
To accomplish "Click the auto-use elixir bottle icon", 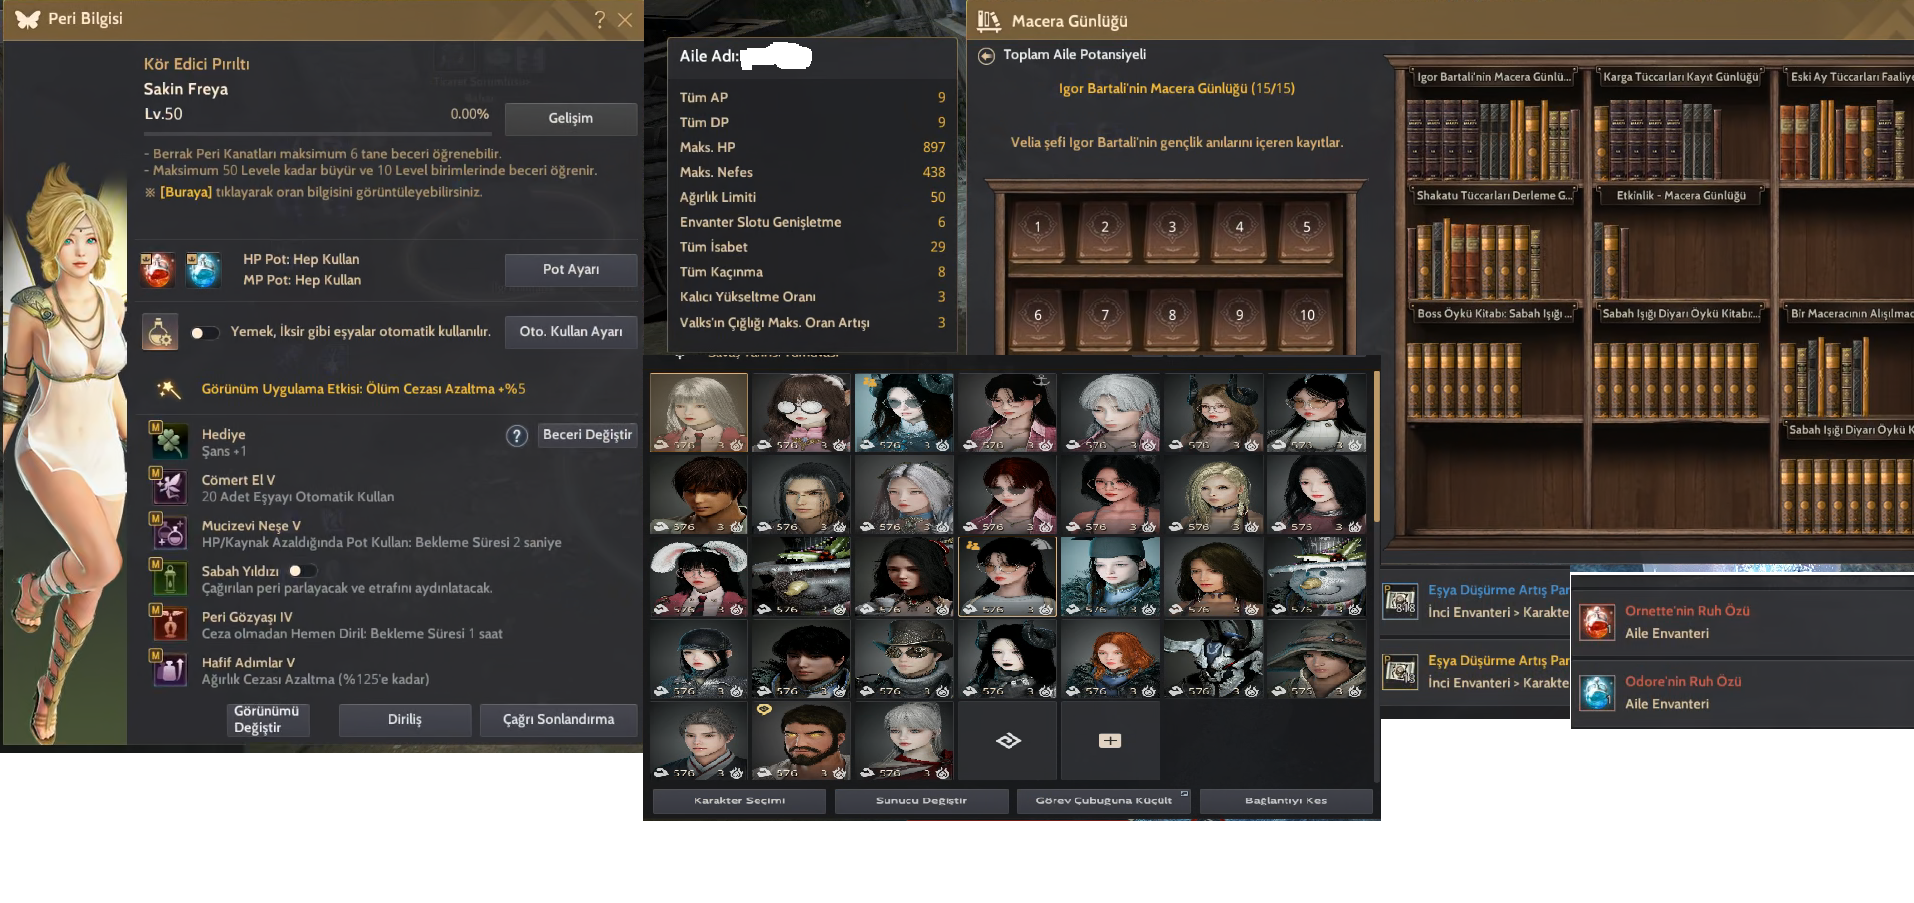I will click(160, 331).
